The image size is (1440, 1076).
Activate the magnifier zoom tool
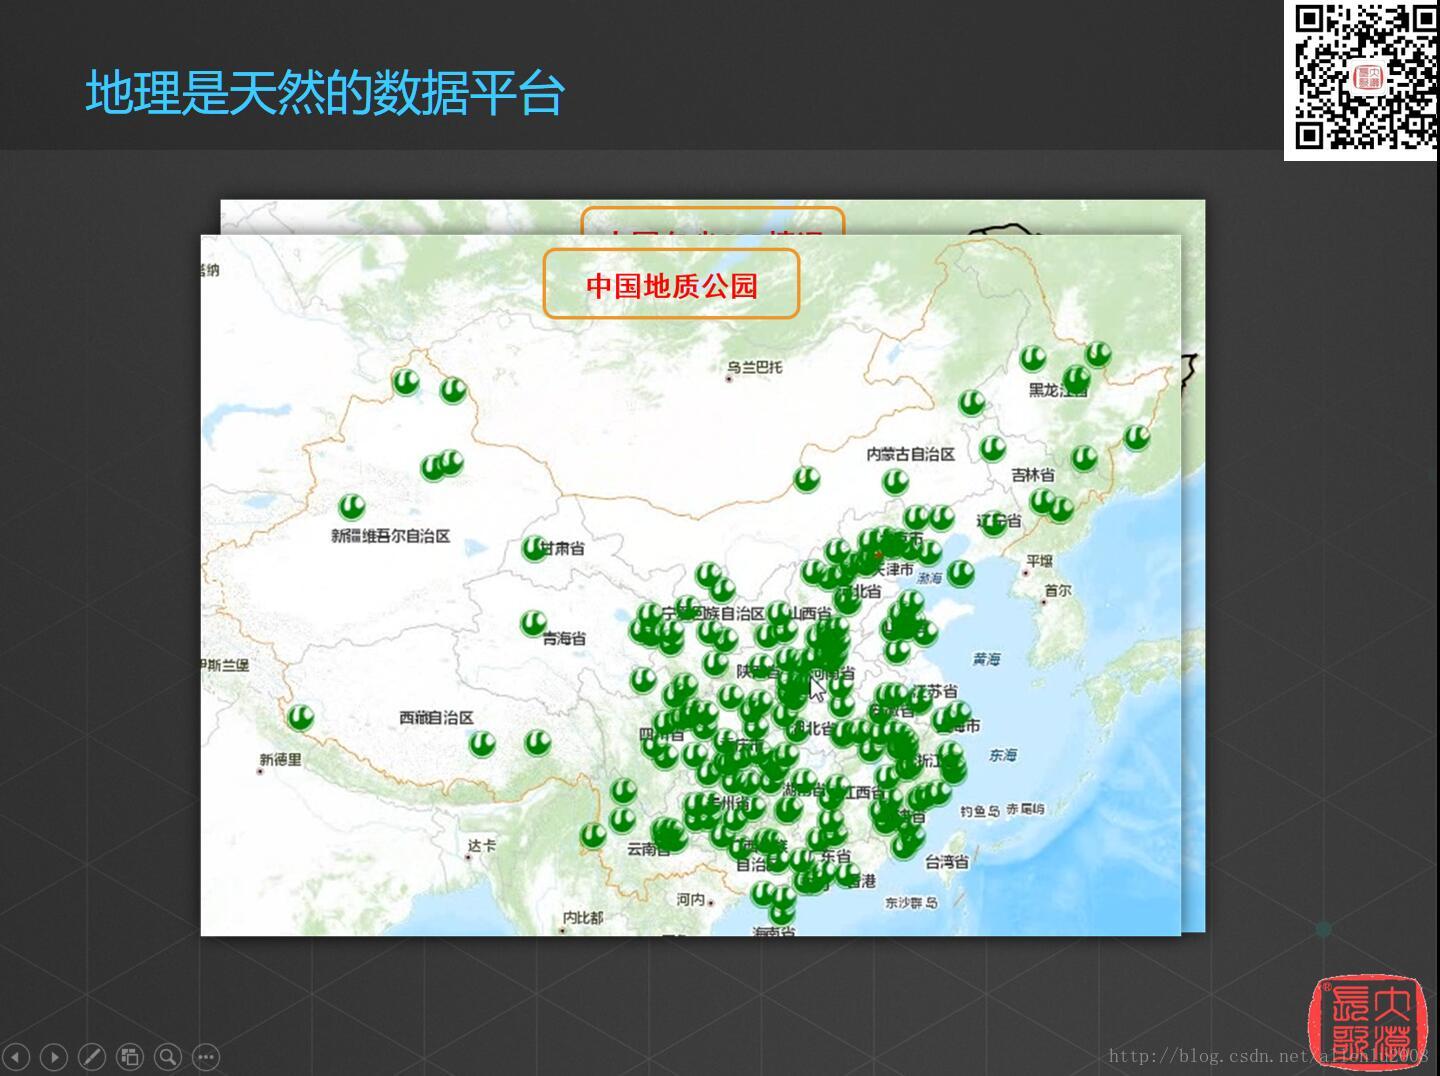168,1056
